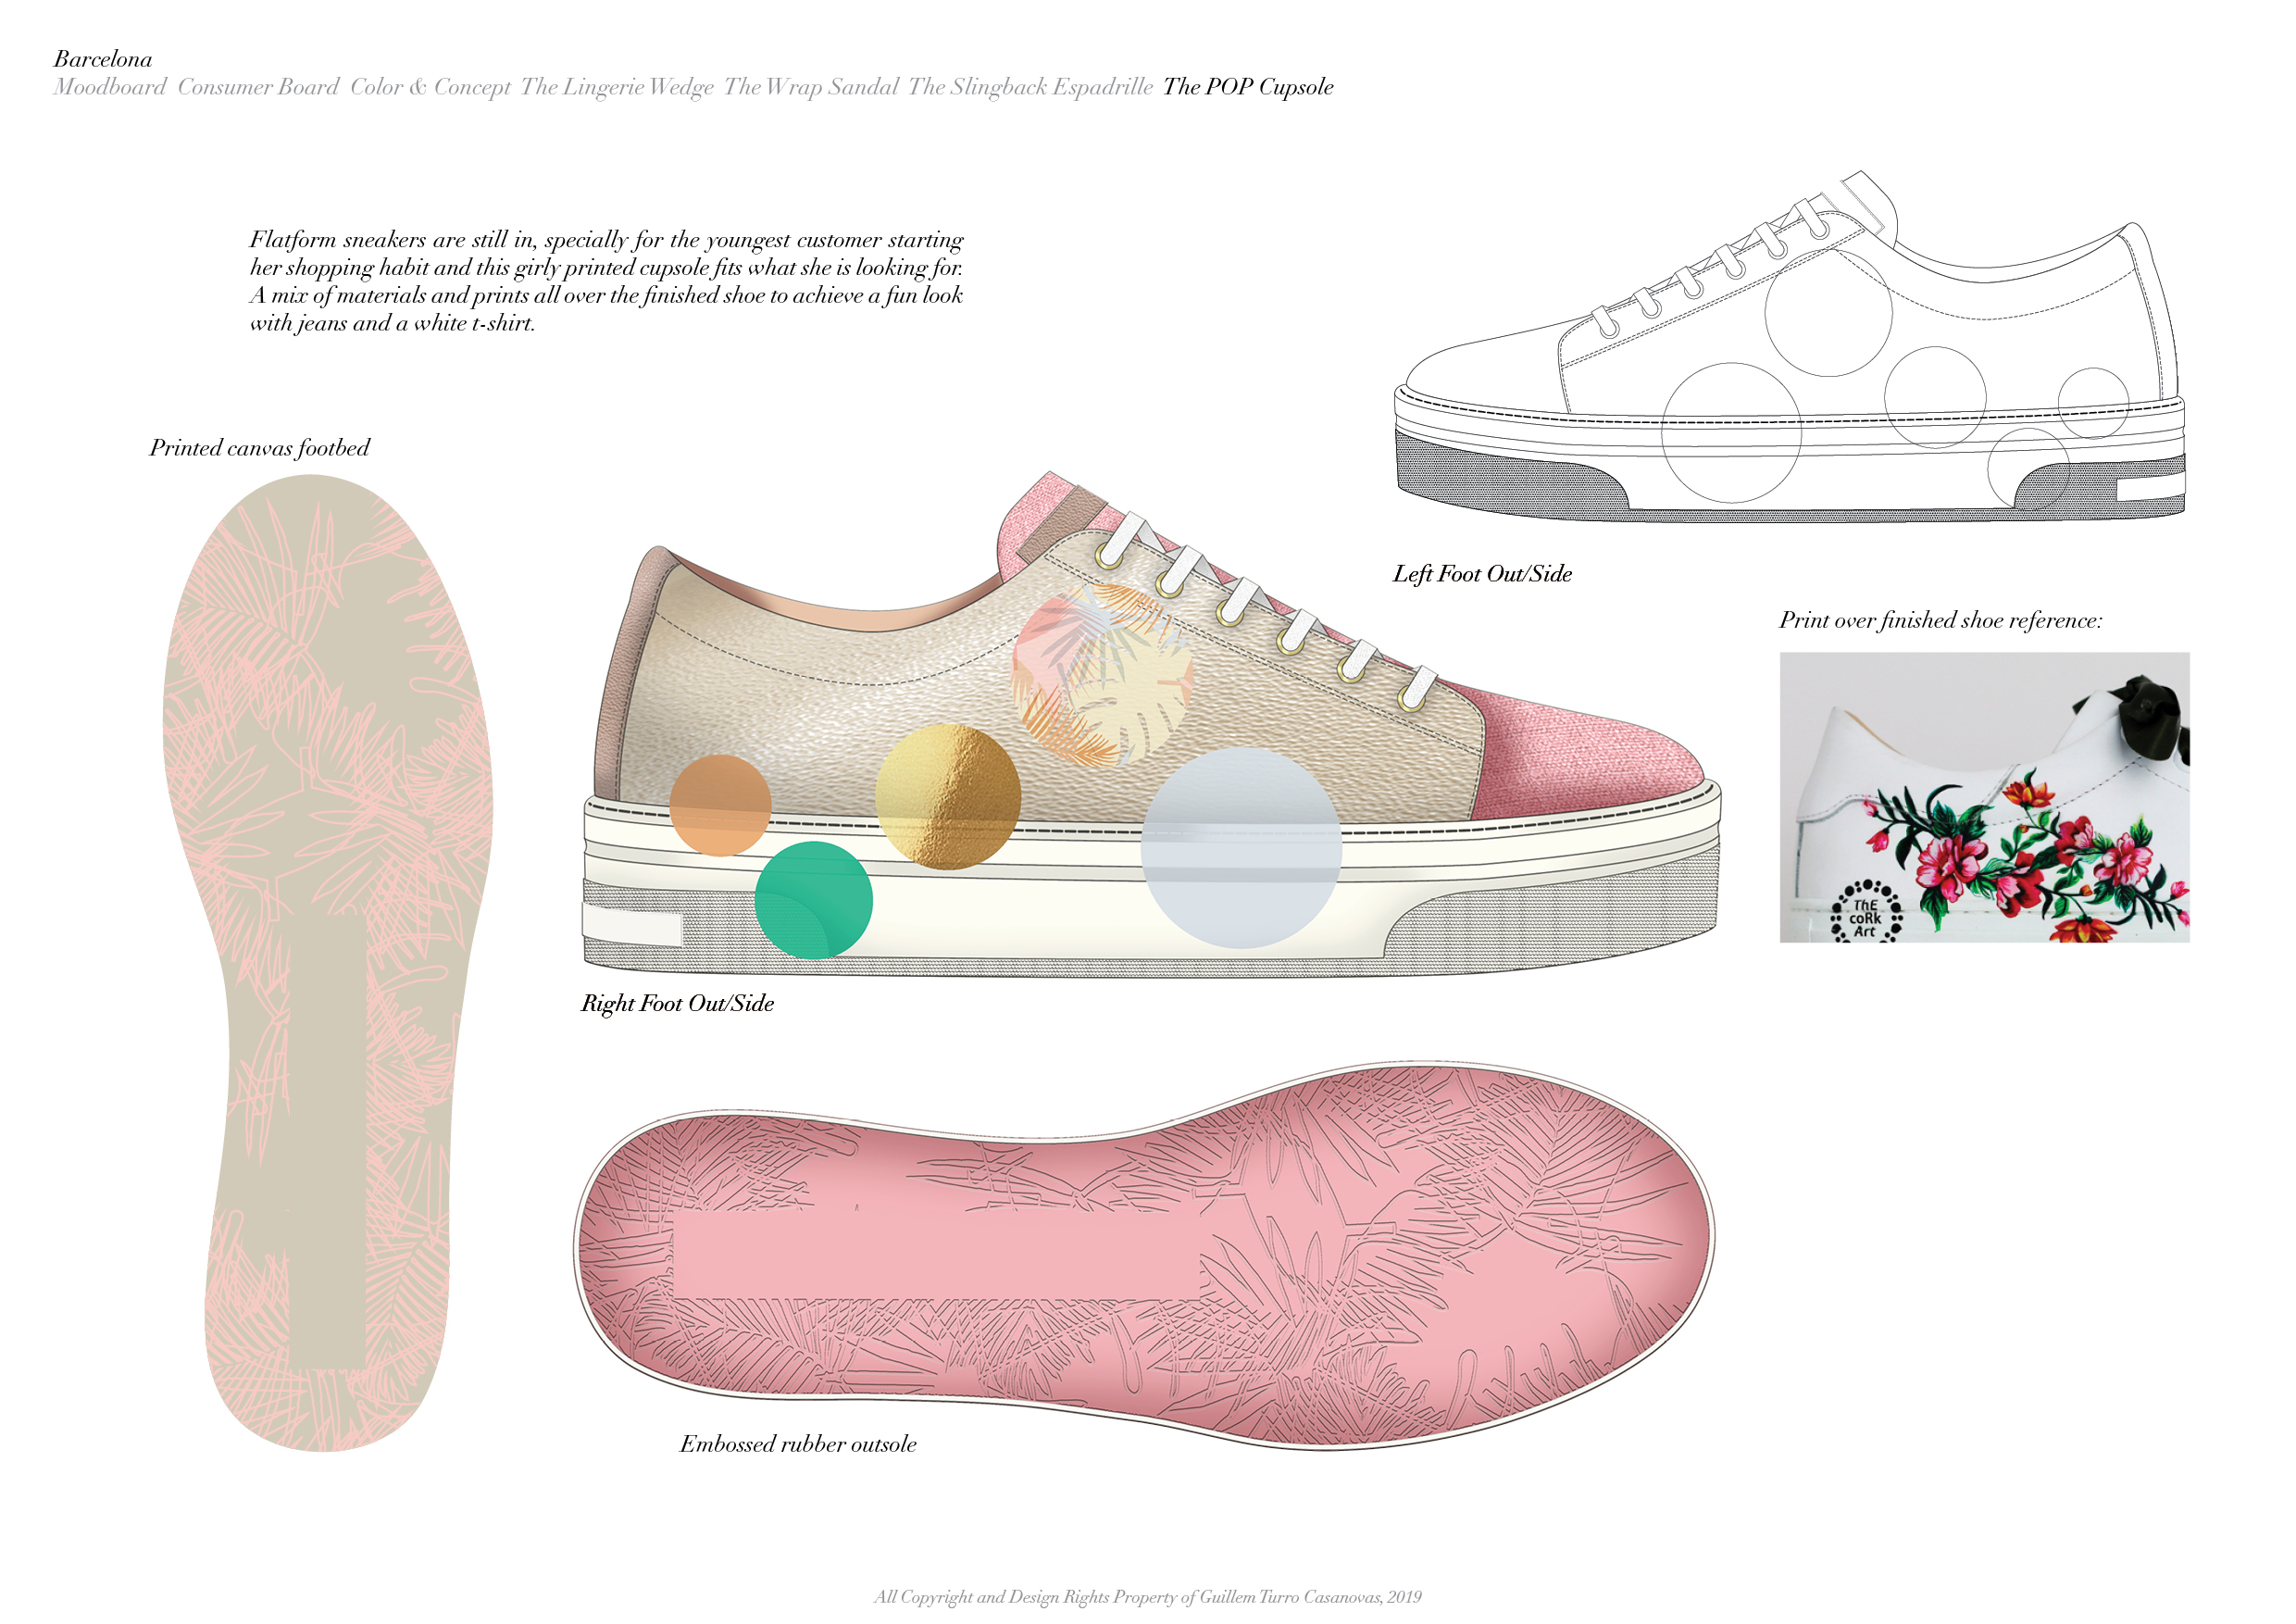Click the left foot line drawing sneaker

(1790, 346)
